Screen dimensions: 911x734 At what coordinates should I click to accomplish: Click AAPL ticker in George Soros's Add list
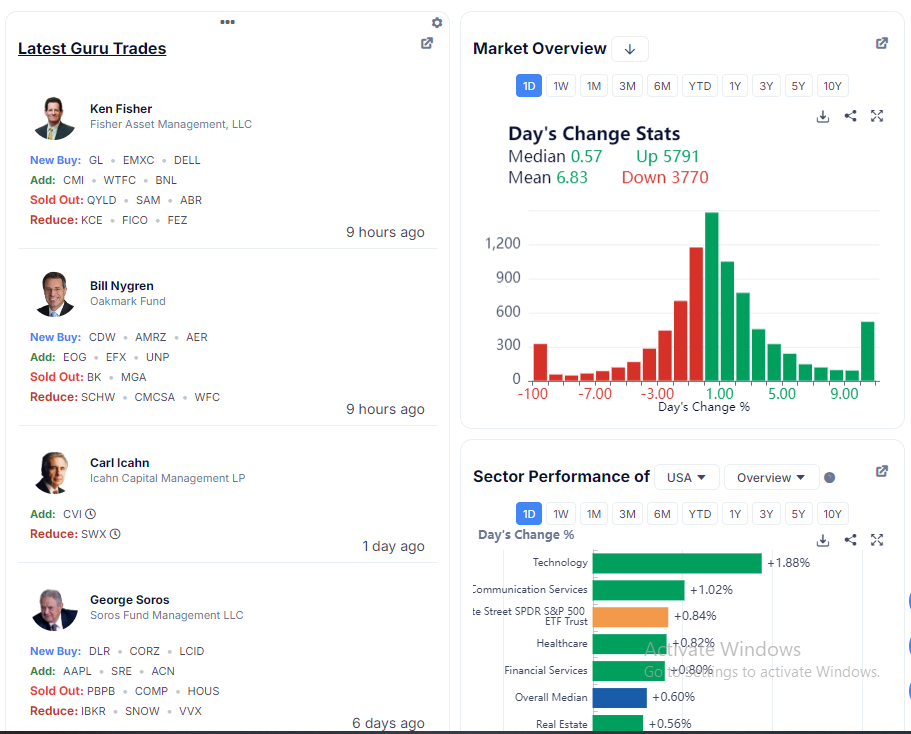pyautogui.click(x=77, y=671)
